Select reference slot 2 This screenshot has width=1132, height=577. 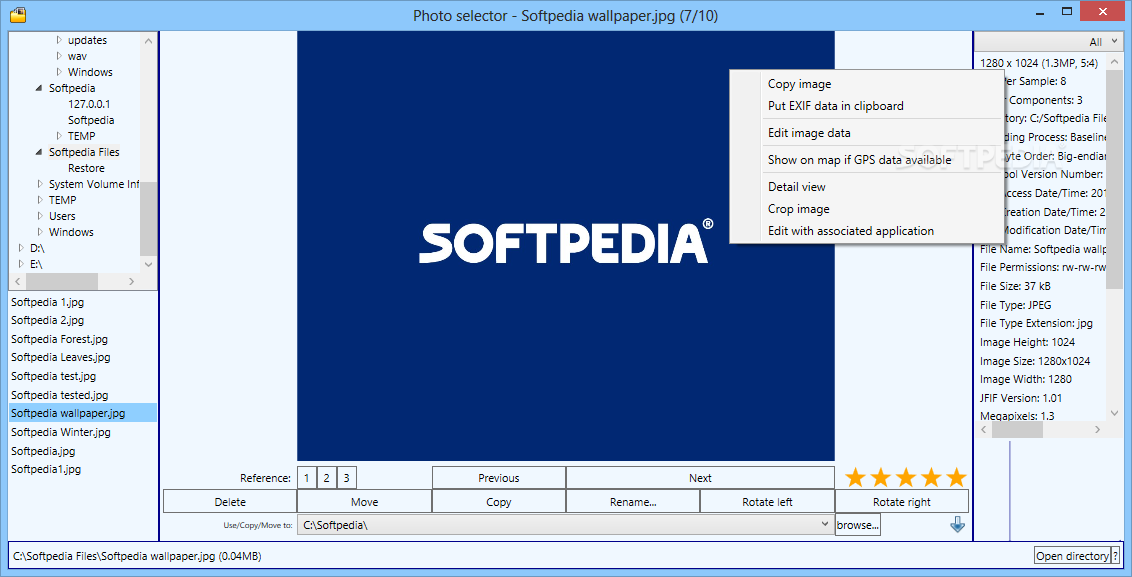click(326, 478)
